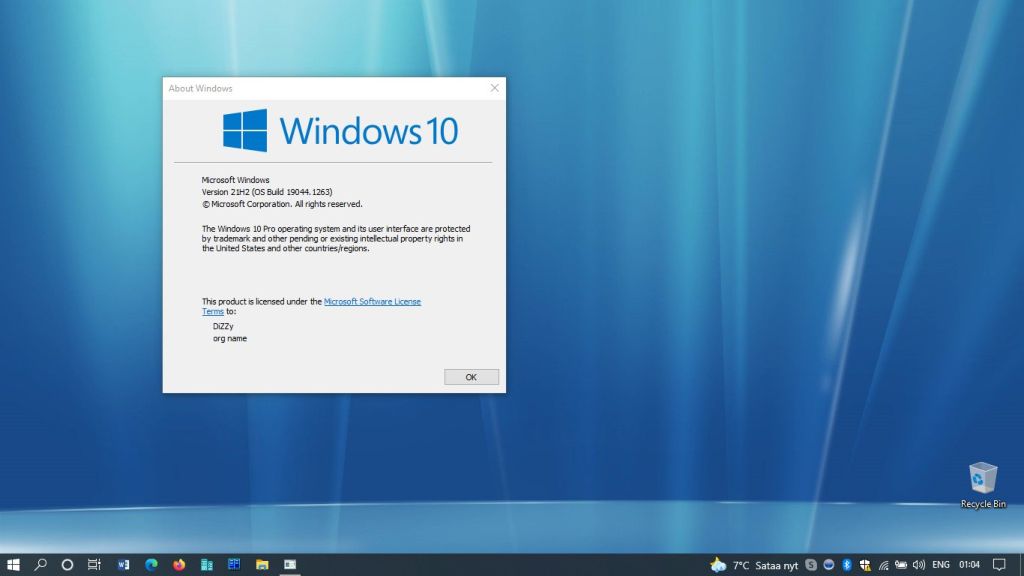Click OK in About Windows dialog
The image size is (1024, 576).
pos(471,377)
